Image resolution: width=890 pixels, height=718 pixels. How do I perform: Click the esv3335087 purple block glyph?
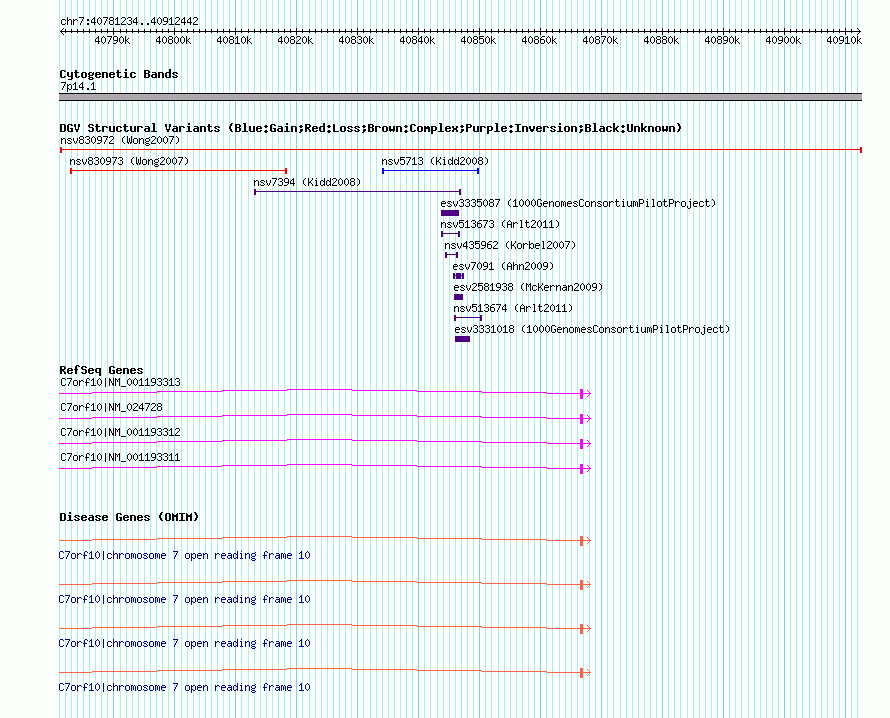click(x=450, y=213)
